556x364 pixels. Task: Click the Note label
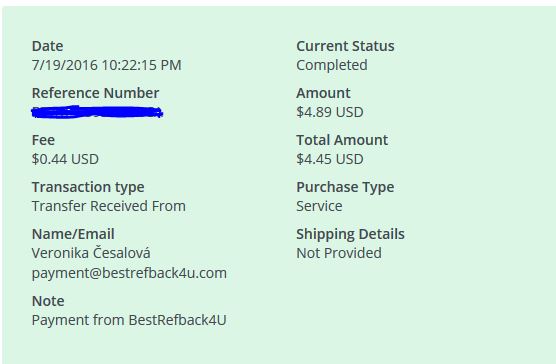(48, 301)
